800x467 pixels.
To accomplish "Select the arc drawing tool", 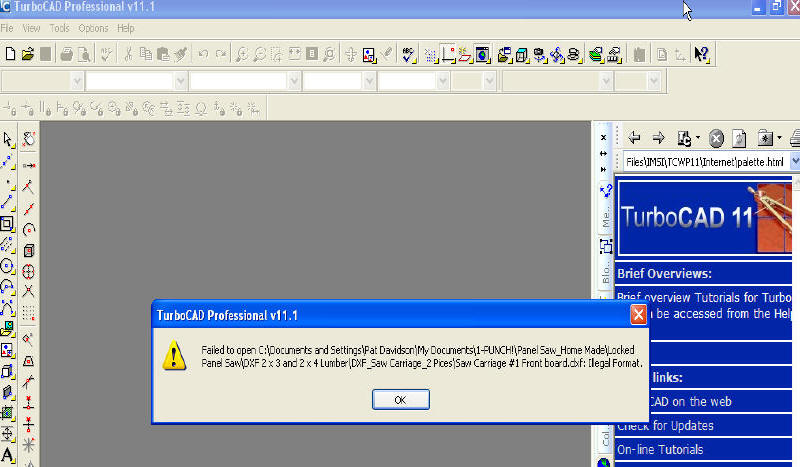I will [7, 287].
